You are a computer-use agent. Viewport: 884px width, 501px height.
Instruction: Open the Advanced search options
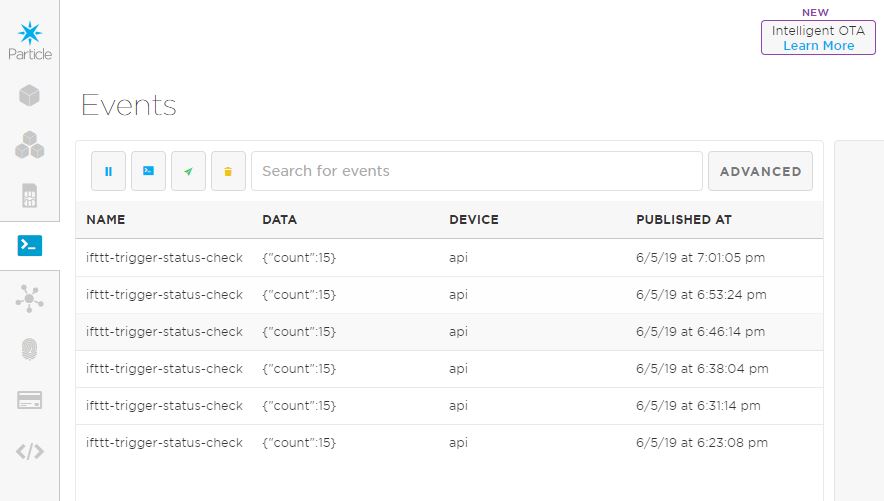760,171
